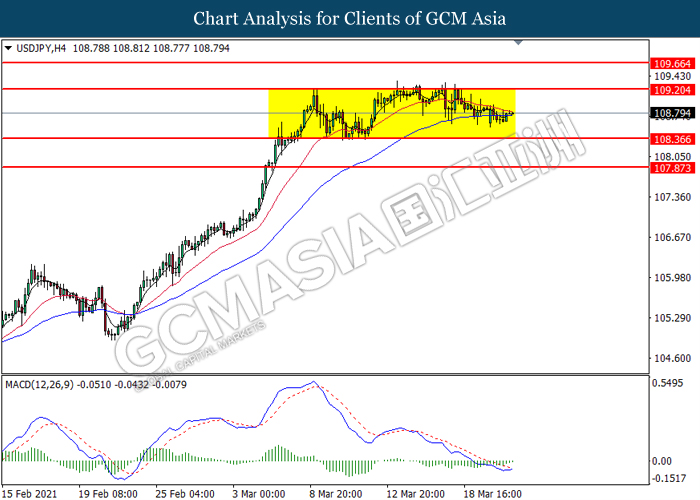Viewport: 700px width, 500px height.
Task: Click the 109.430 price scale value
Action: pyautogui.click(x=672, y=76)
